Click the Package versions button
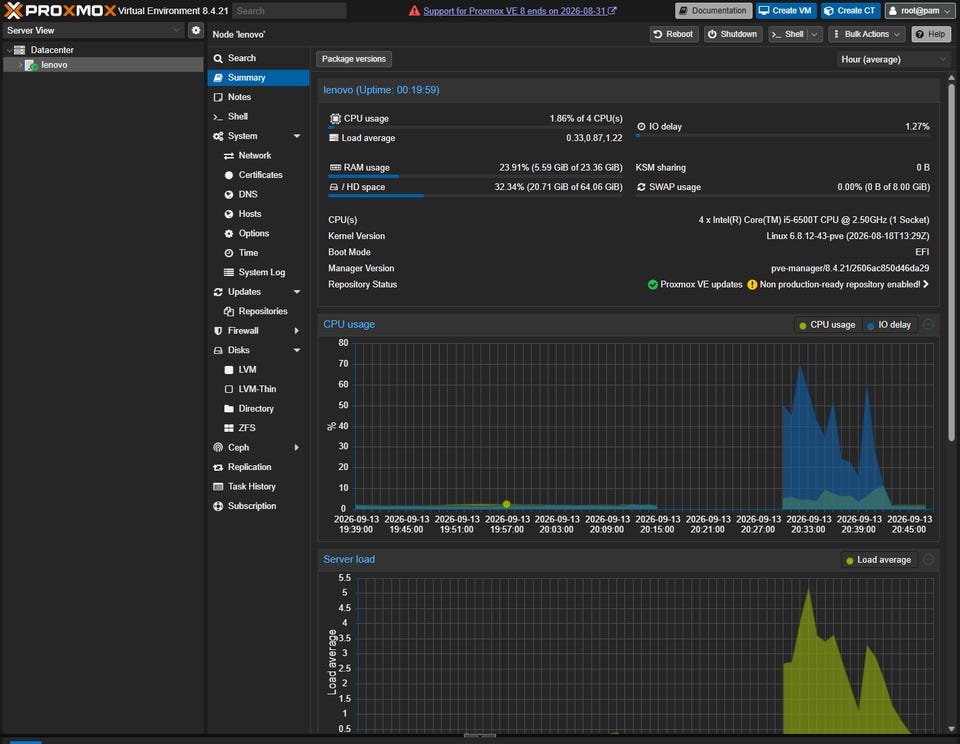 [354, 59]
